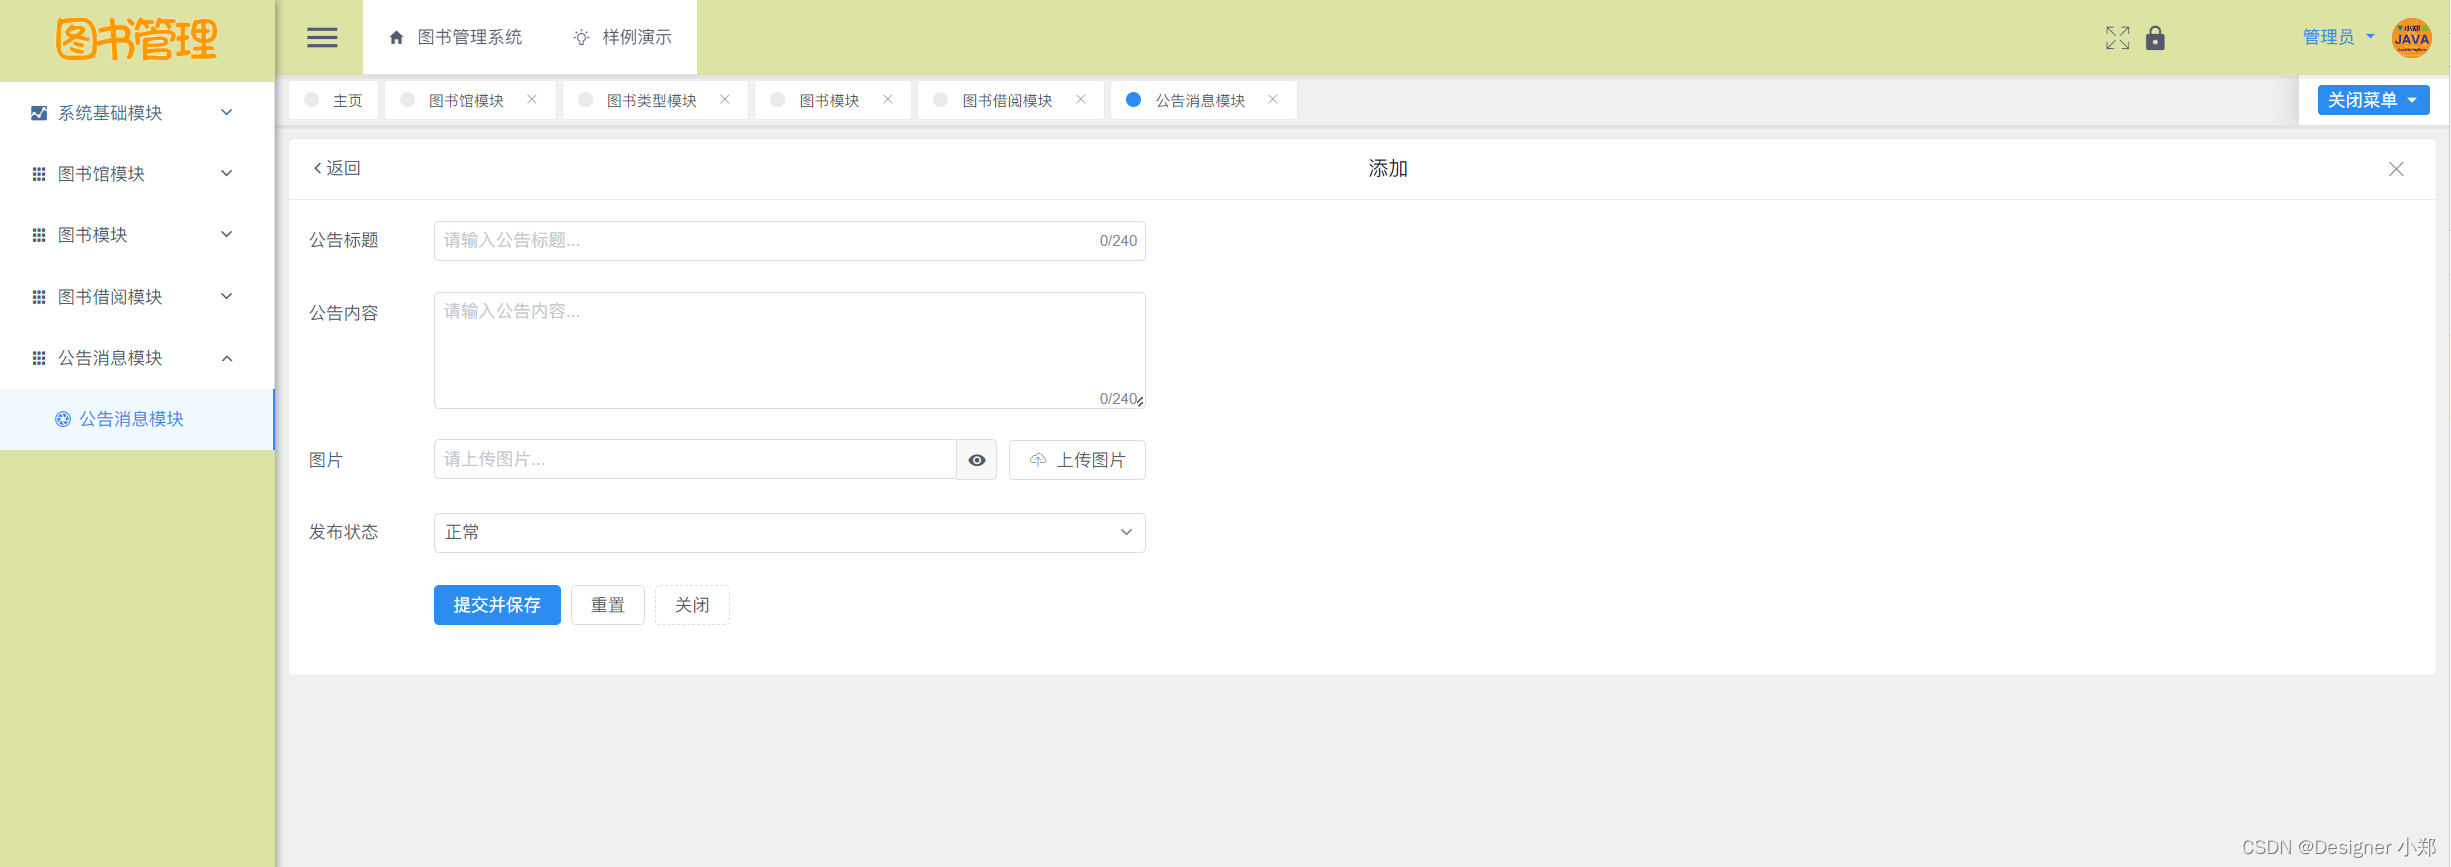
Task: Click the 系统基础模块 chart icon
Action: (39, 113)
